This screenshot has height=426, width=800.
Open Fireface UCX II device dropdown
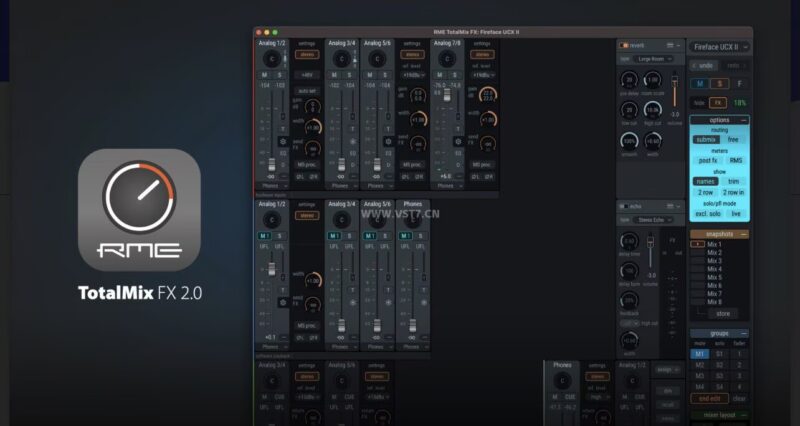pos(720,47)
